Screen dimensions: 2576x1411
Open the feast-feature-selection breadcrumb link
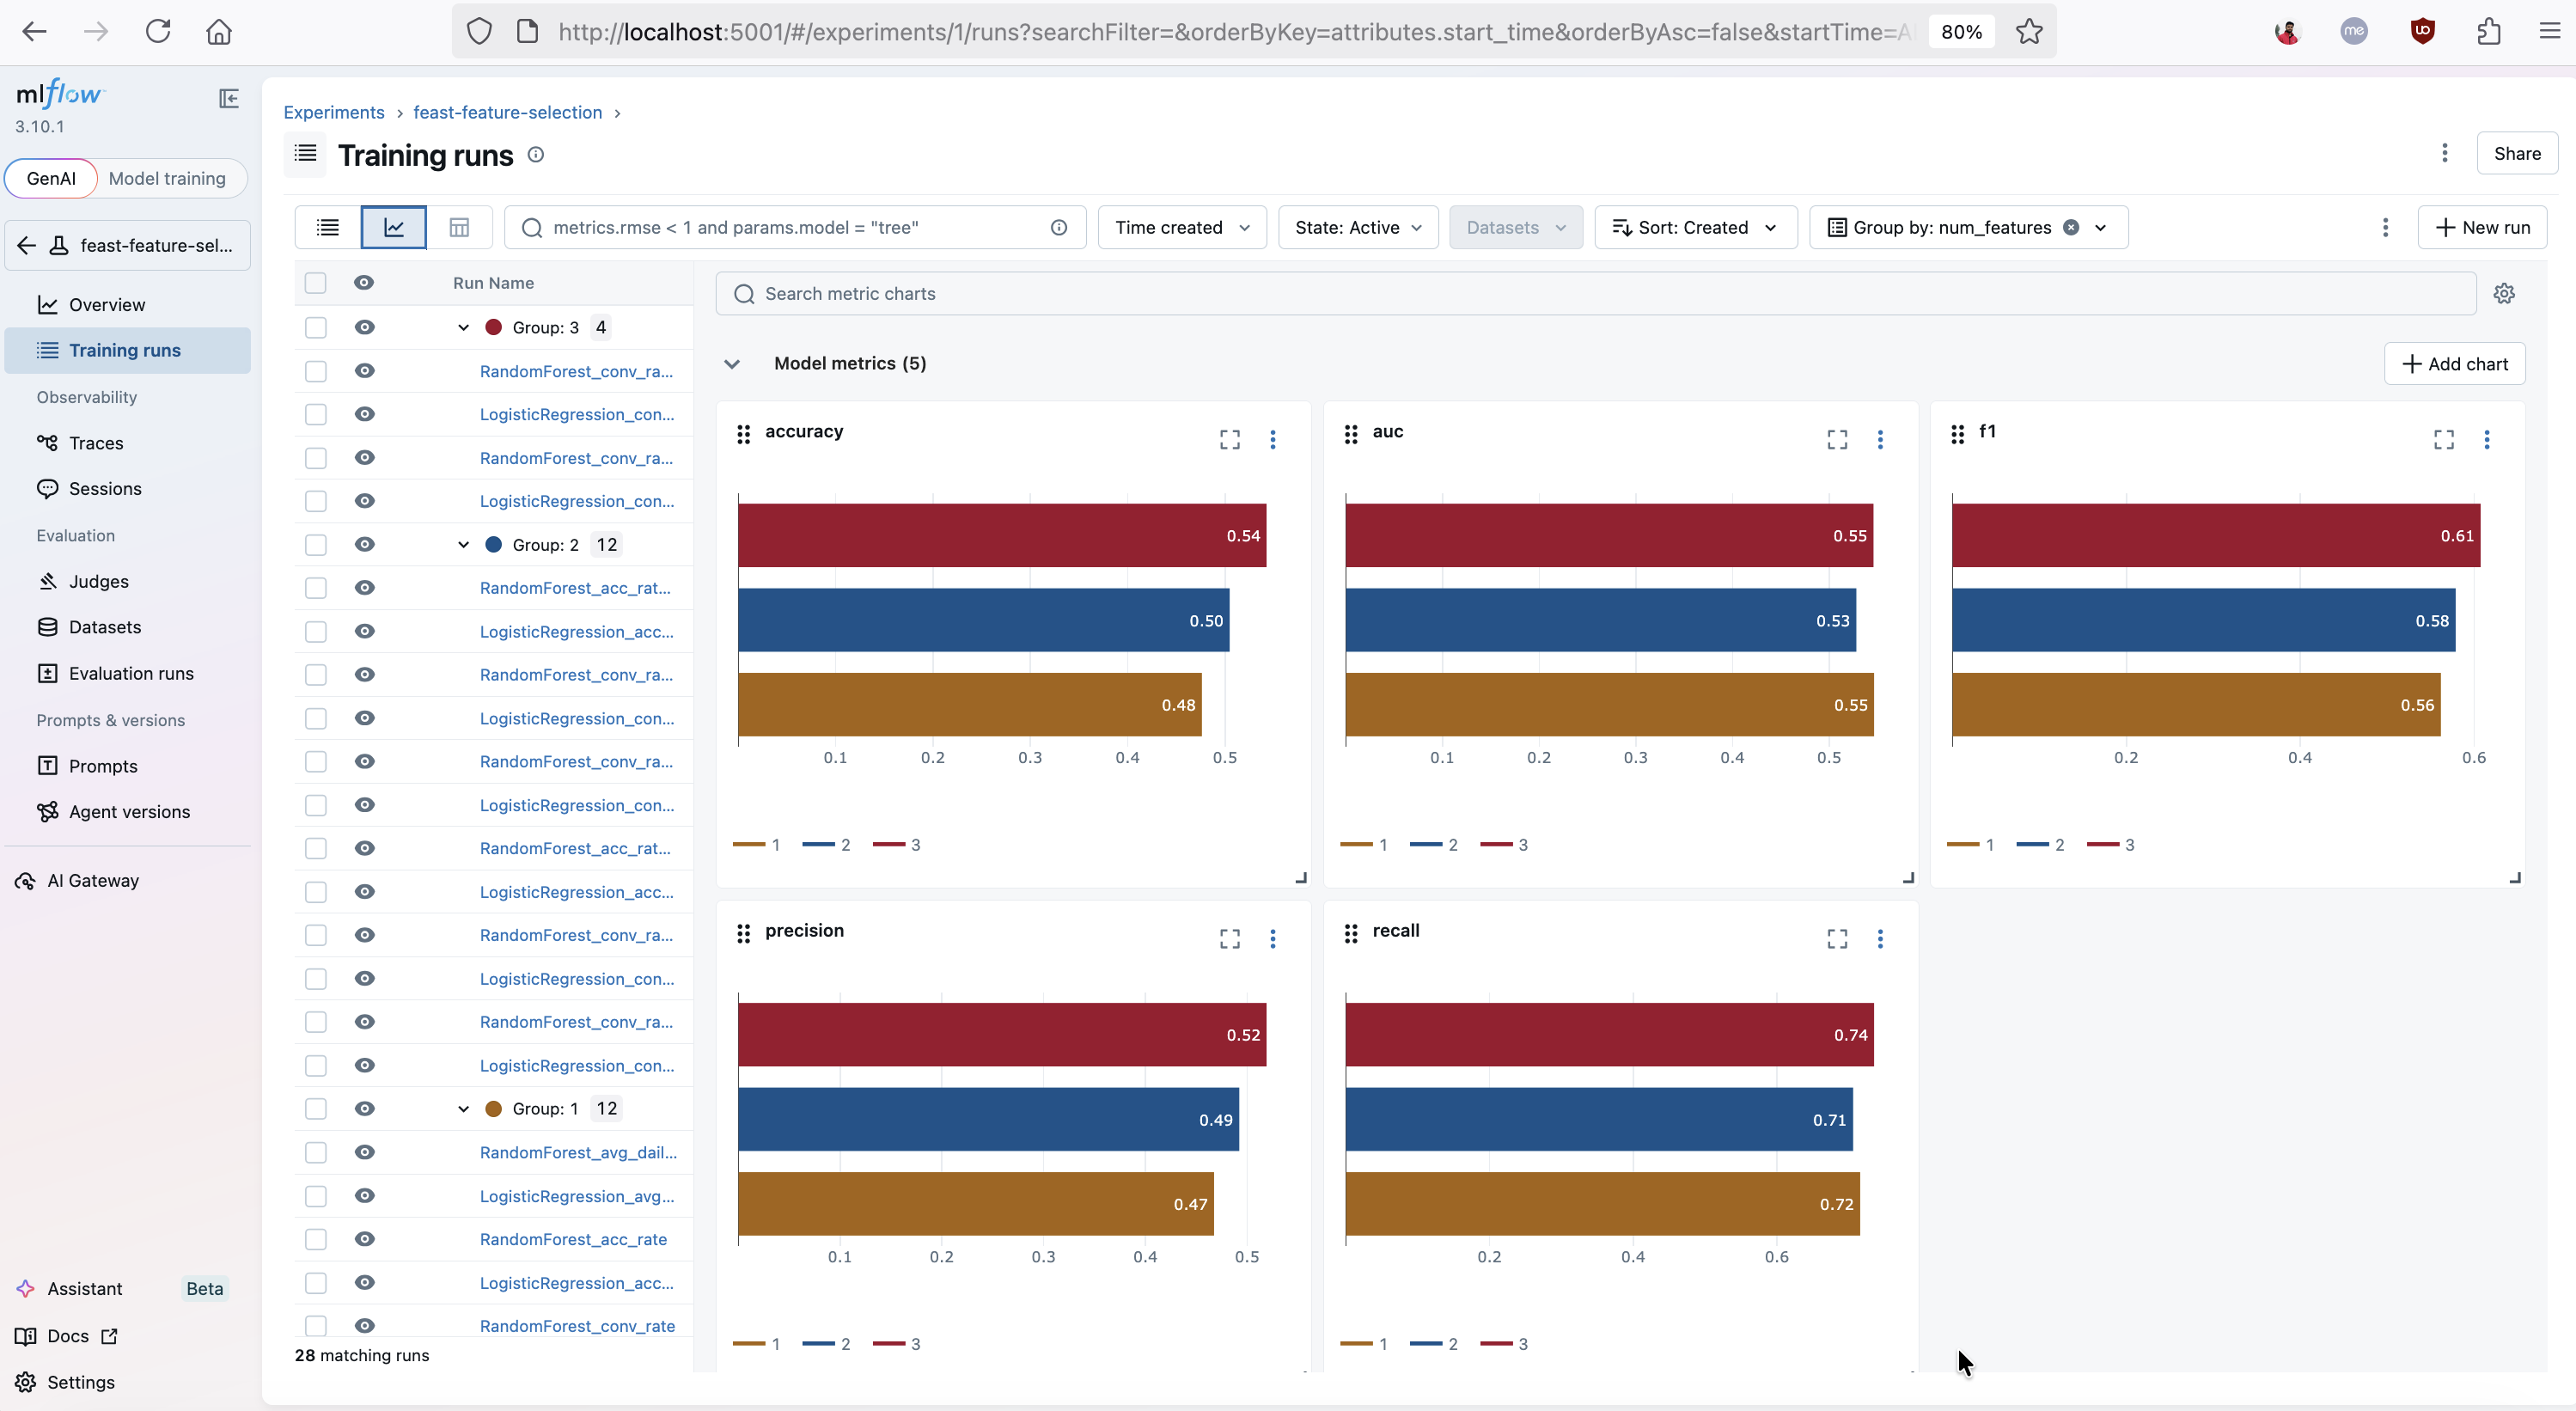coord(508,112)
